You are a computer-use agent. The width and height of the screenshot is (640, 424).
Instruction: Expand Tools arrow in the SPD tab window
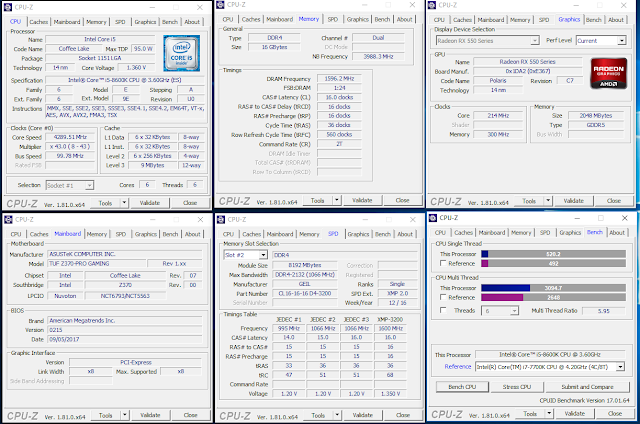[337, 415]
